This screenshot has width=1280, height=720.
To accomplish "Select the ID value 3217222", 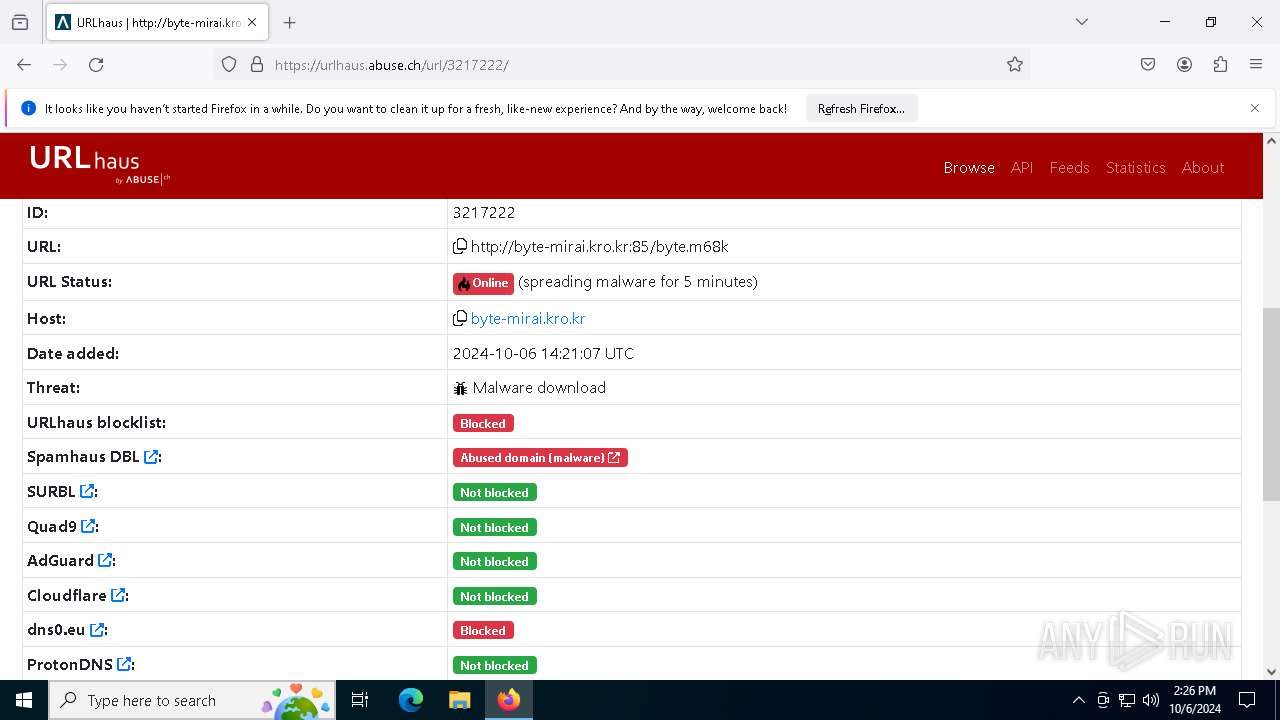I will (x=484, y=212).
